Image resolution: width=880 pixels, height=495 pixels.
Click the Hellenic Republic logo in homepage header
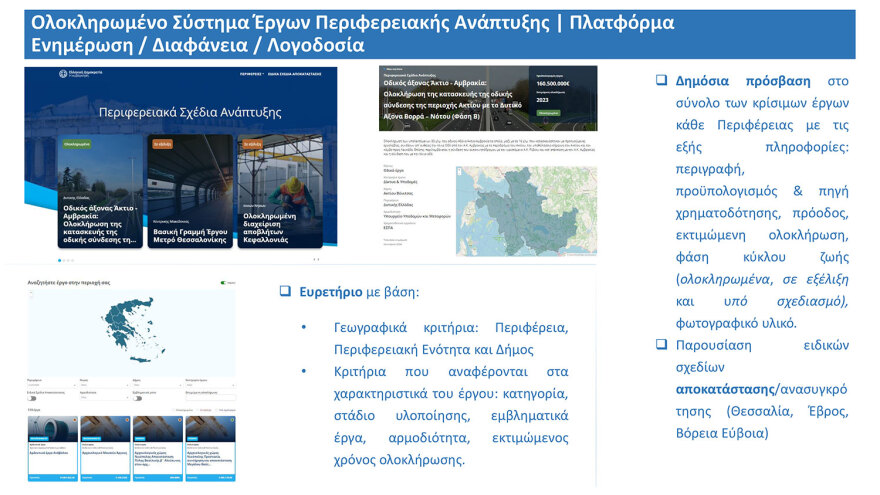80,74
